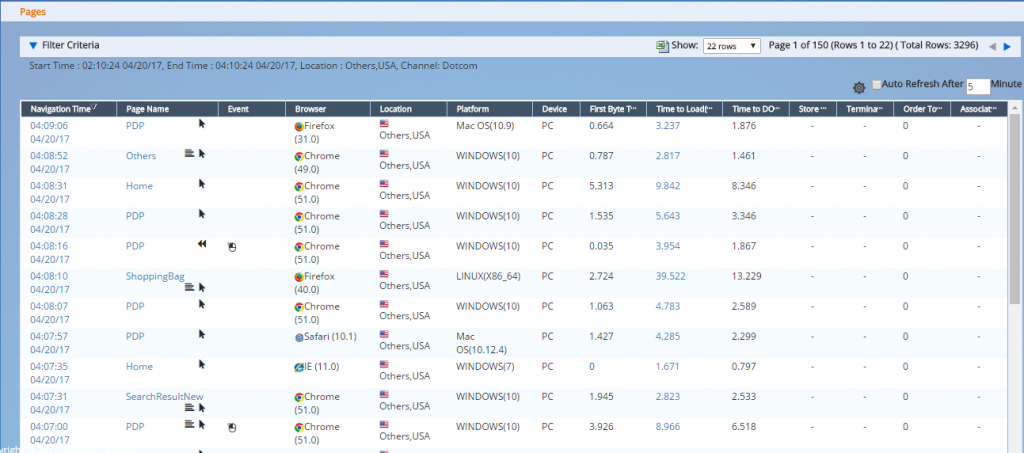Click the cursor icon in the 04:09:06 row
The width and height of the screenshot is (1024, 453).
[202, 123]
